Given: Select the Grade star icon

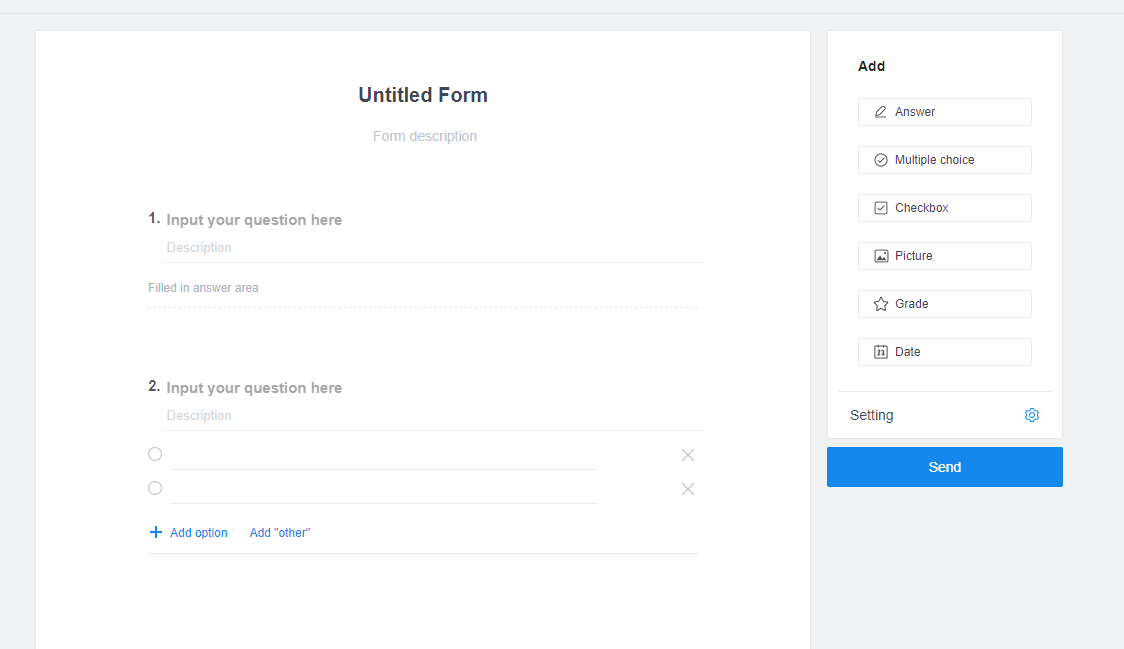Looking at the screenshot, I should point(881,303).
